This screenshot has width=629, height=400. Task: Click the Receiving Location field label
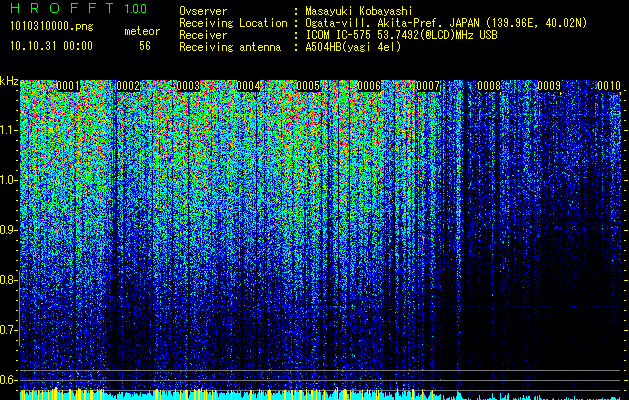coord(233,23)
